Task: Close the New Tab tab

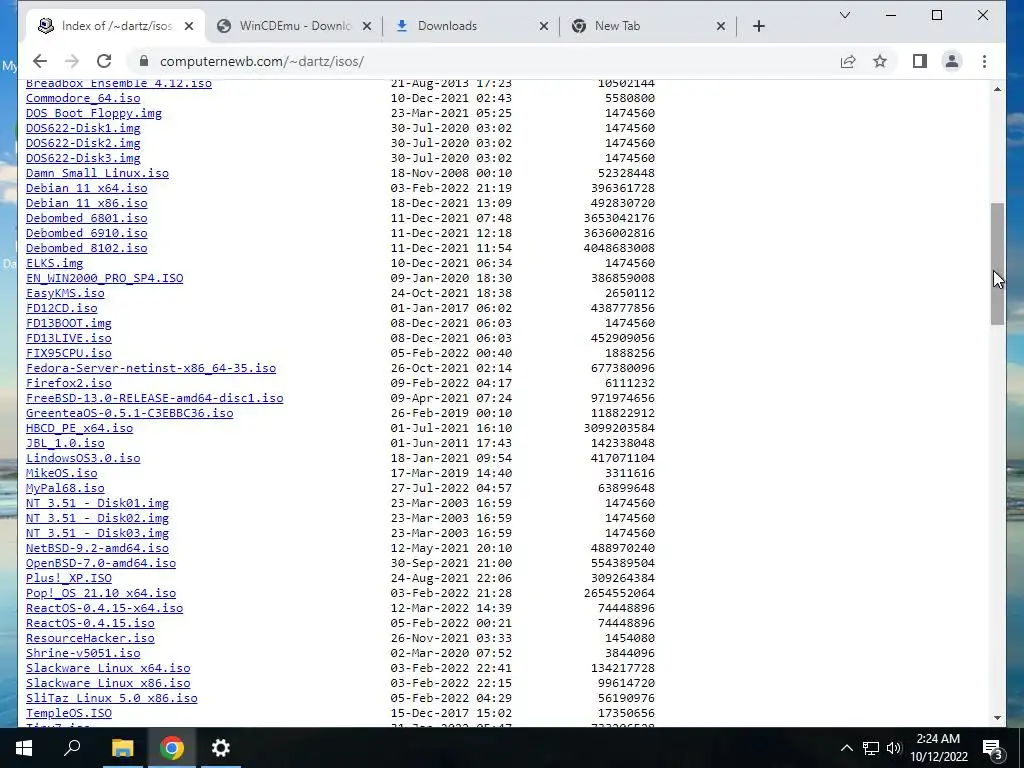Action: [720, 26]
